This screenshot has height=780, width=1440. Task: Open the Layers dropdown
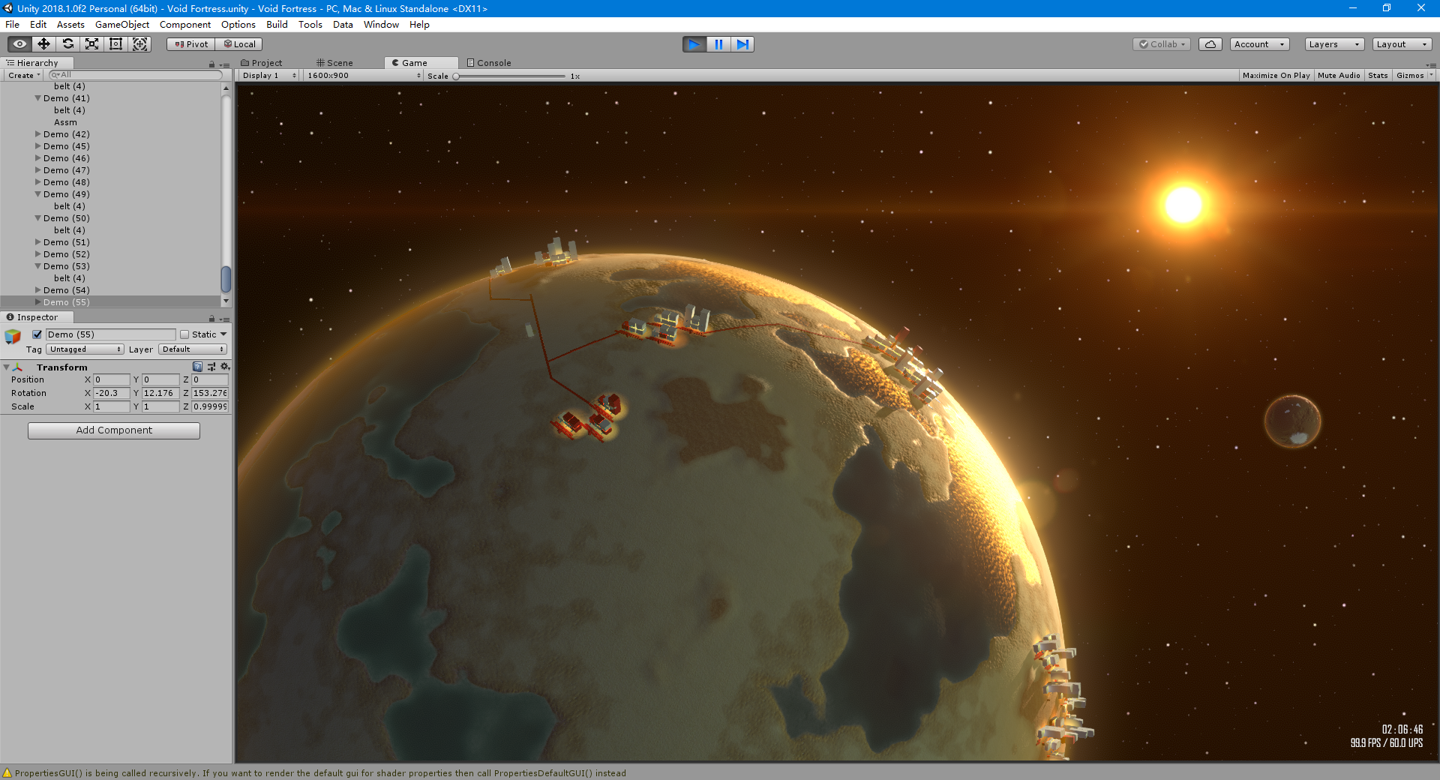point(1334,44)
